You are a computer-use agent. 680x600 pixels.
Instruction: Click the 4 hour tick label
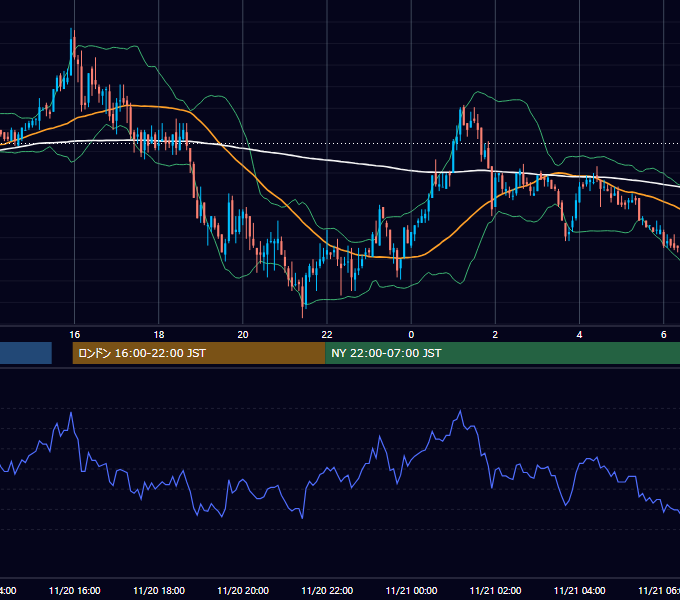coord(579,334)
